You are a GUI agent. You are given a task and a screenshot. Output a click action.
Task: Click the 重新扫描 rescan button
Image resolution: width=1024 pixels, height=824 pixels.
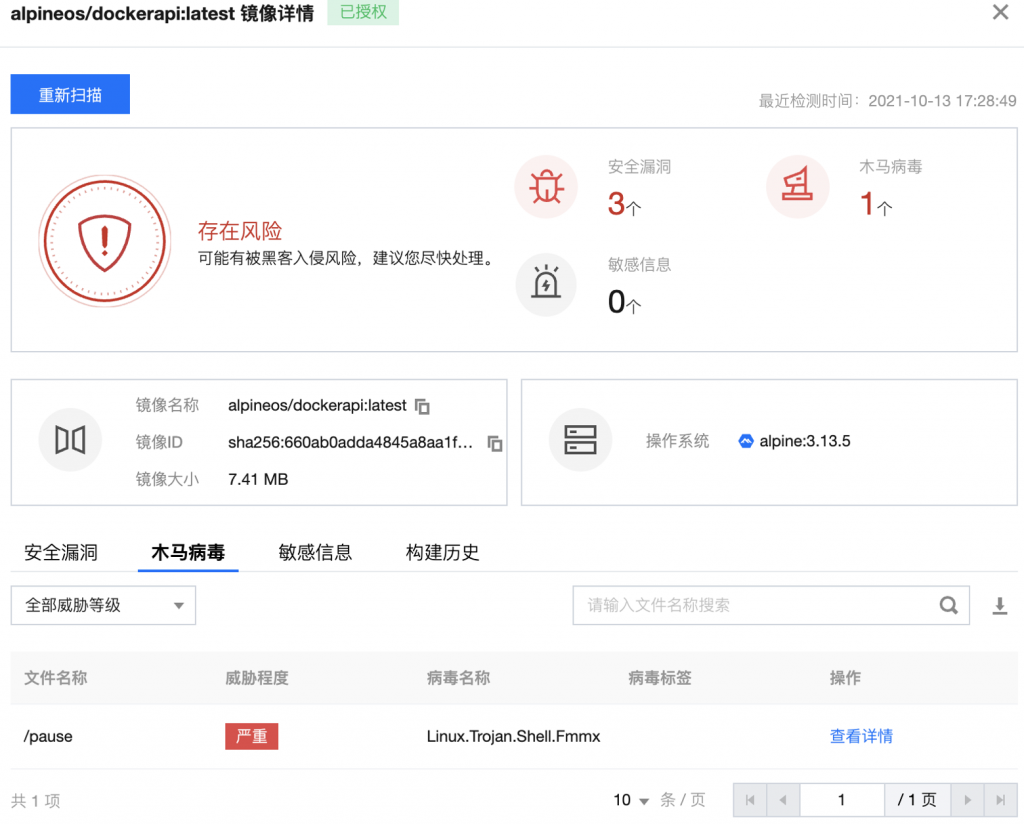click(x=70, y=94)
